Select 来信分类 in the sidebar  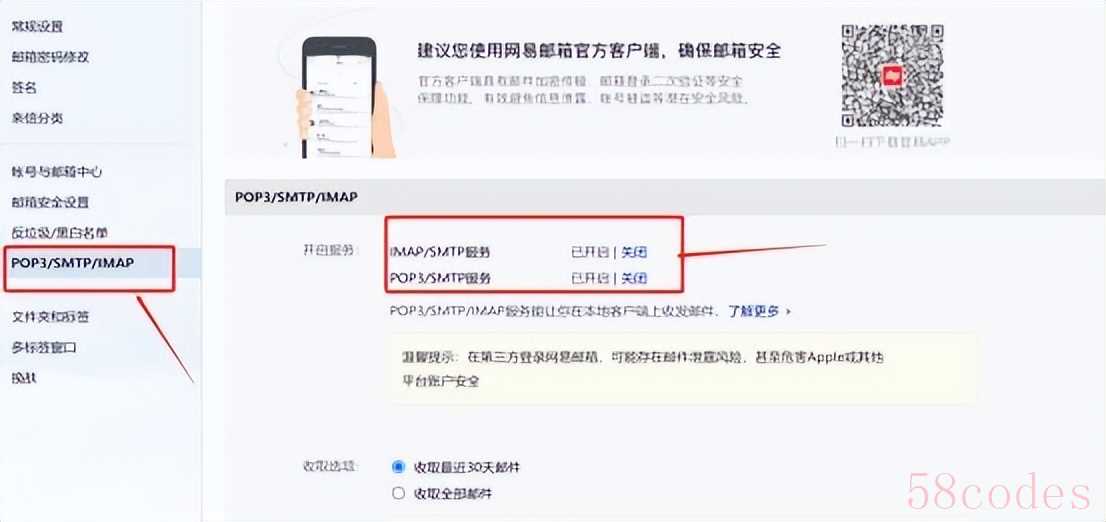37,118
